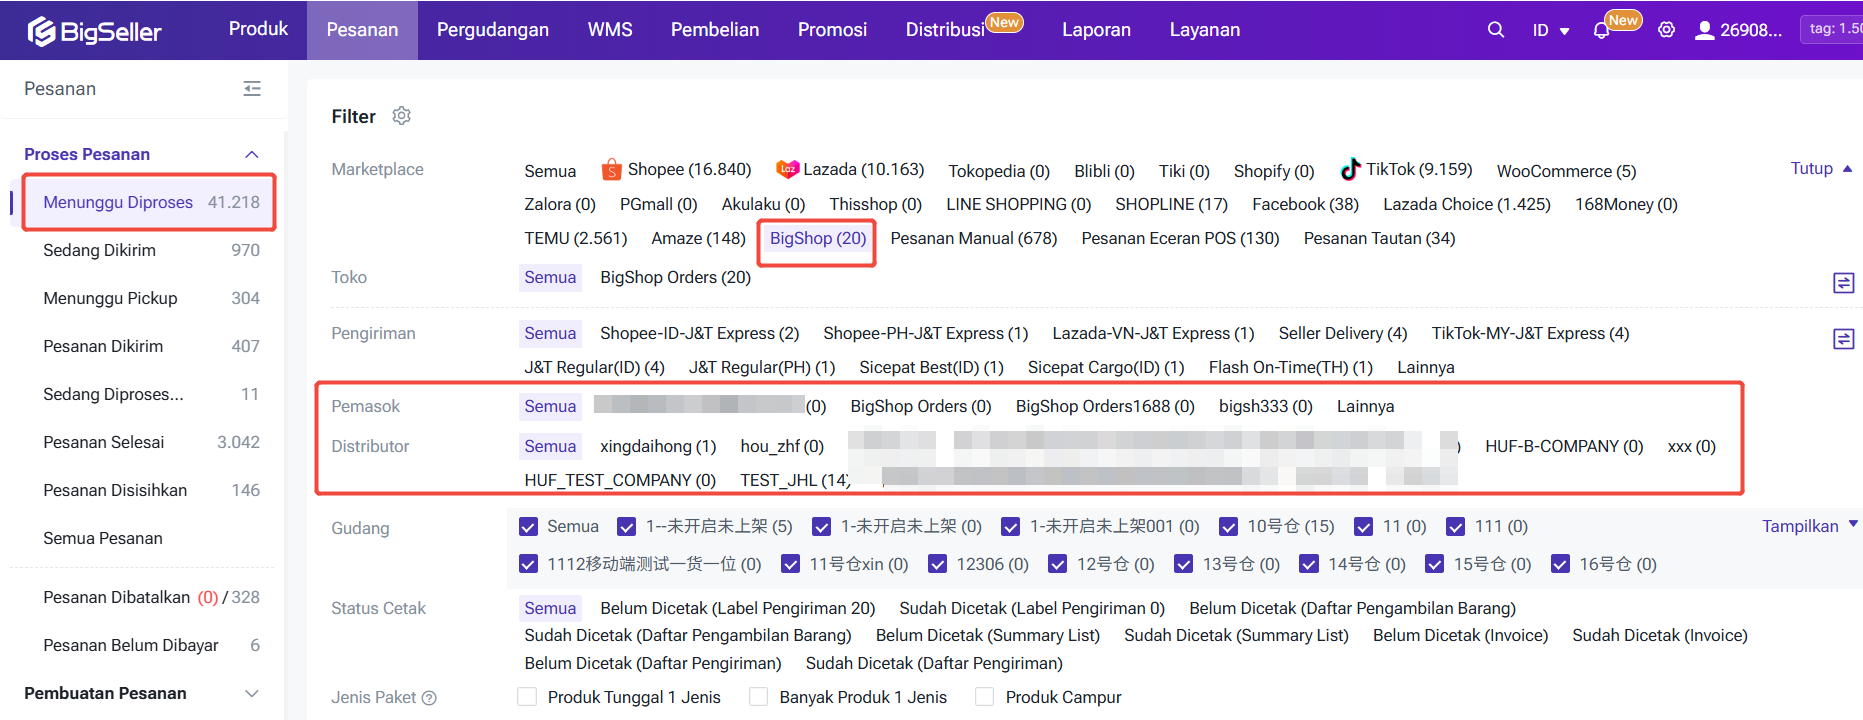Click the BigSeller logo
The image size is (1863, 720).
pos(95,31)
